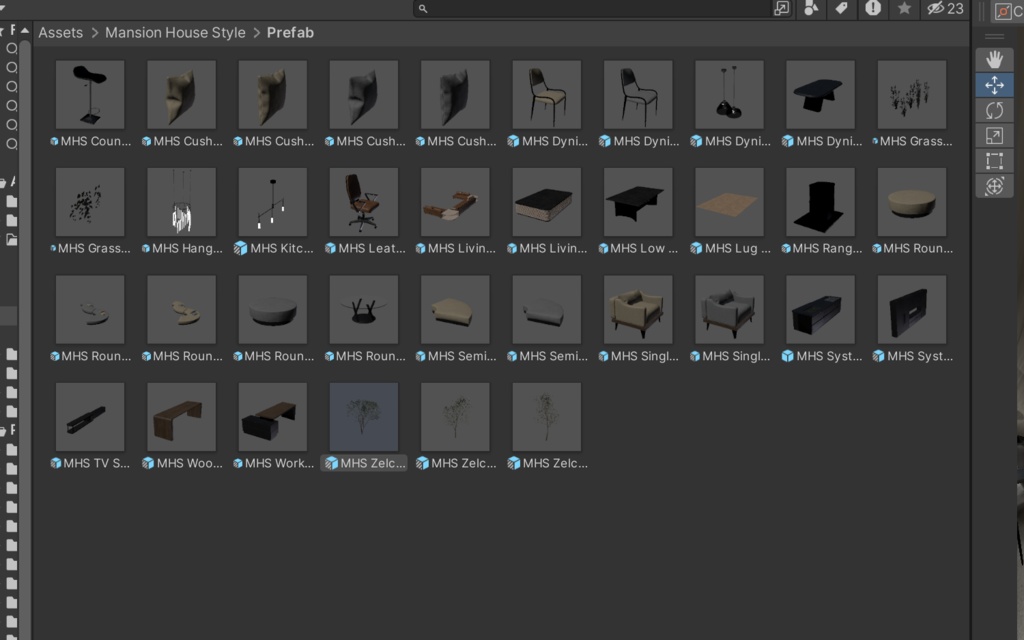Click the label tag filter icon
Screen dimensions: 1024x640
(x=842, y=9)
